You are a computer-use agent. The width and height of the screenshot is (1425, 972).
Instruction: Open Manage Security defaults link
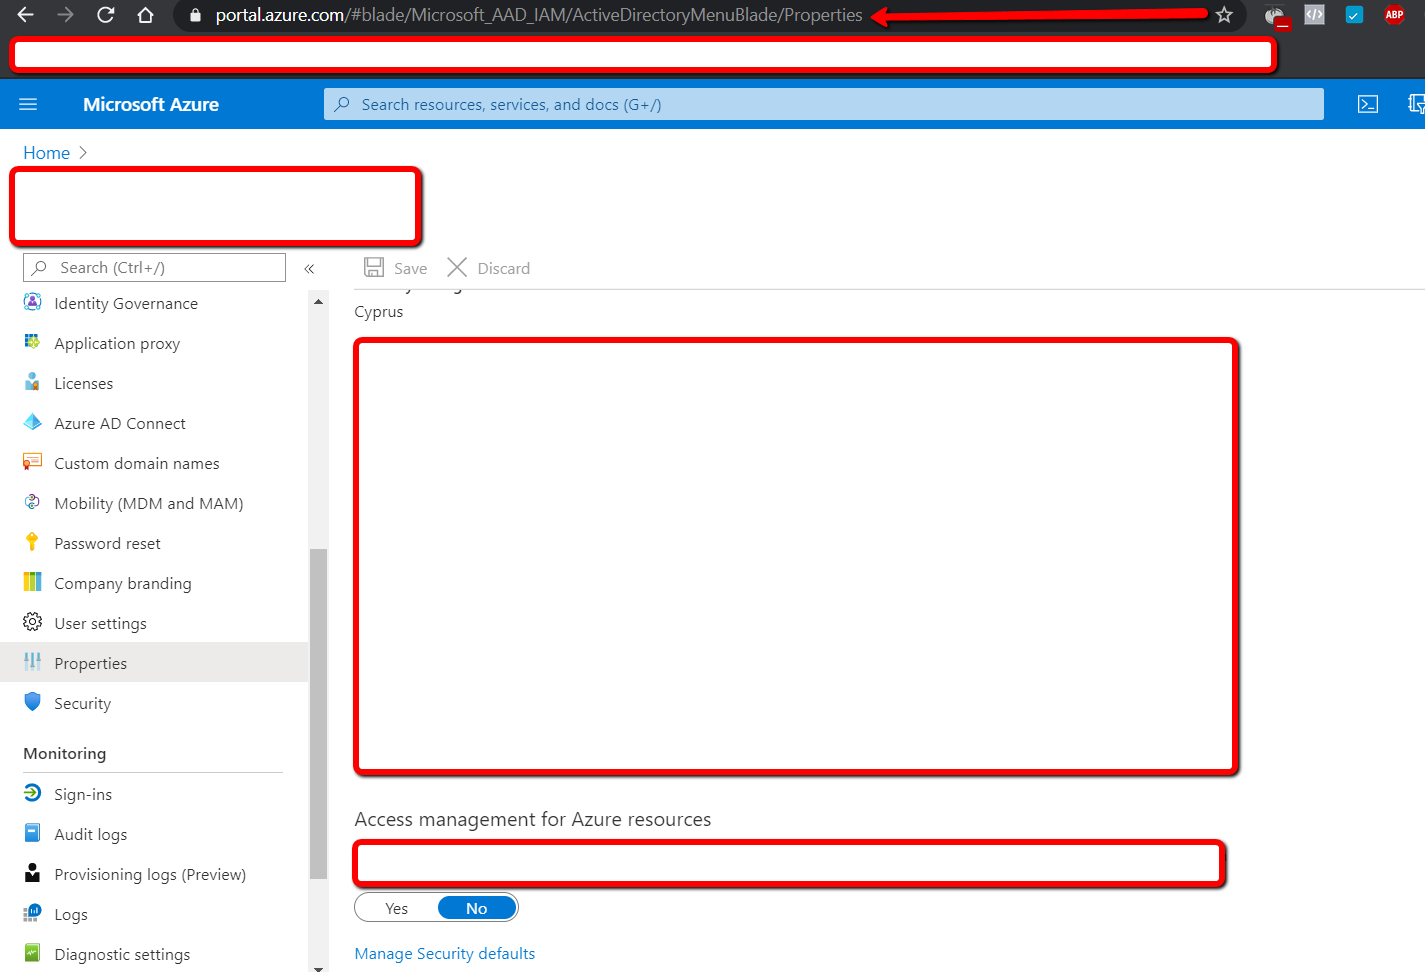[444, 954]
